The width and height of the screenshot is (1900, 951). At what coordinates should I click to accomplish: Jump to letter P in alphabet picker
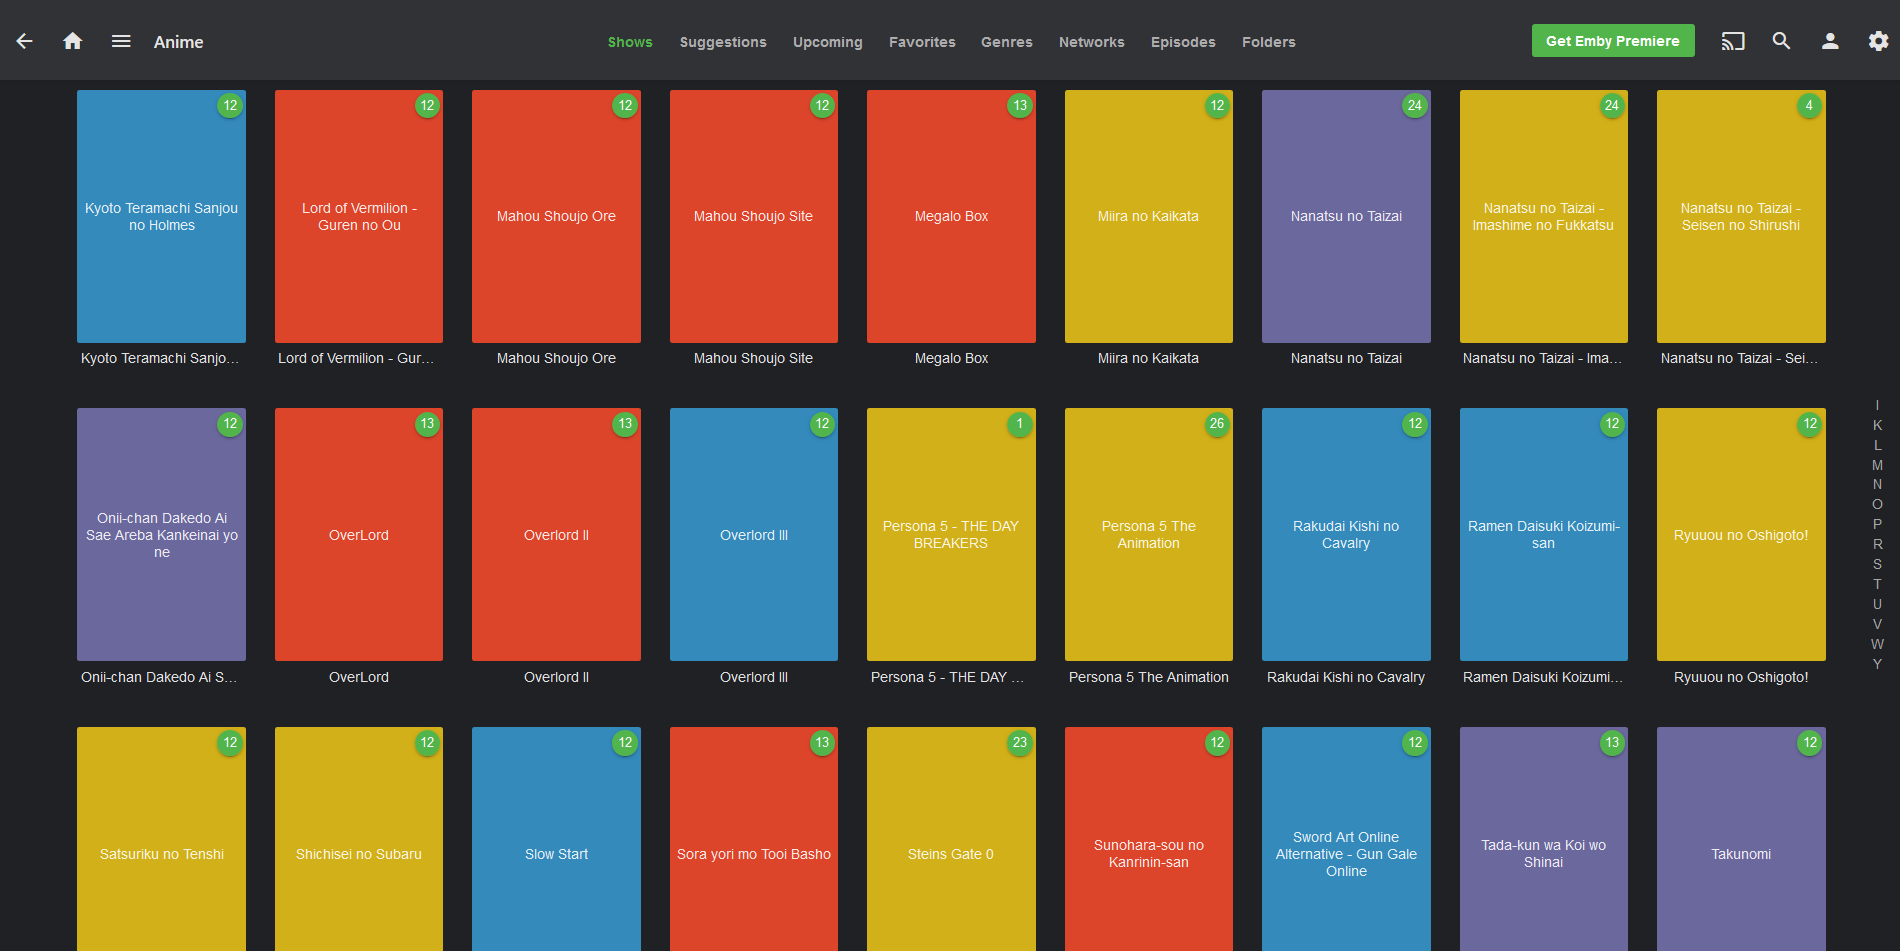click(x=1878, y=524)
